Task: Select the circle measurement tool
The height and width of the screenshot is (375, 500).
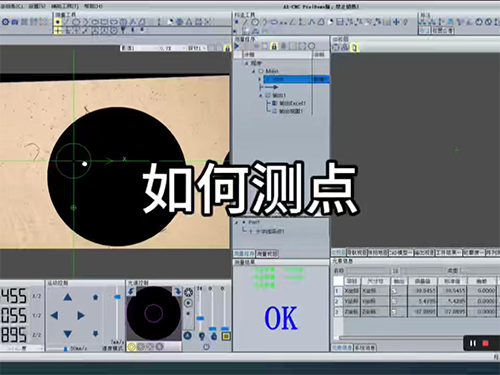Action: [x=76, y=22]
